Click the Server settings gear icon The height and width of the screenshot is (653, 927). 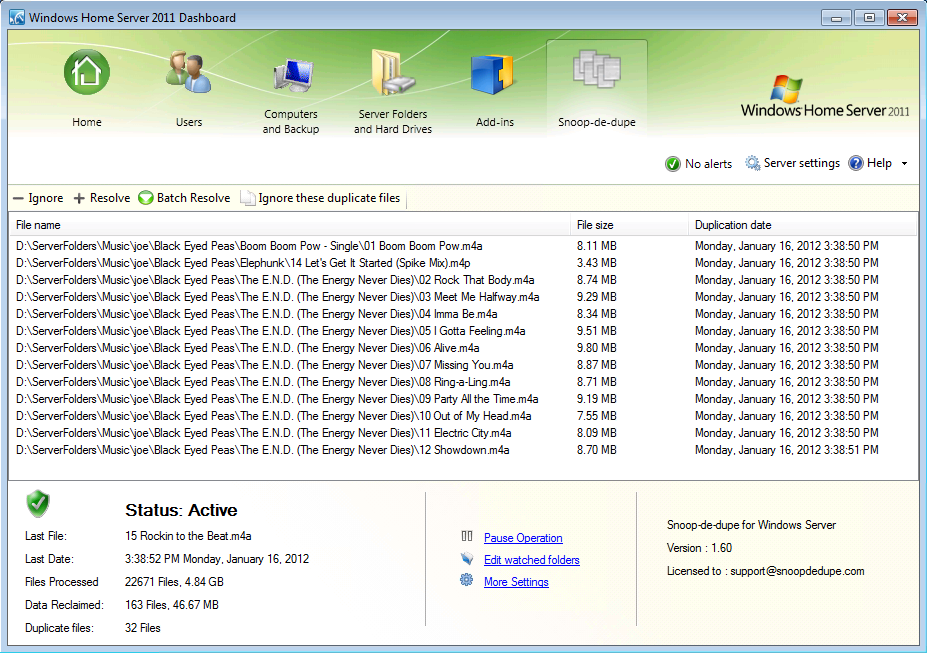coord(752,163)
